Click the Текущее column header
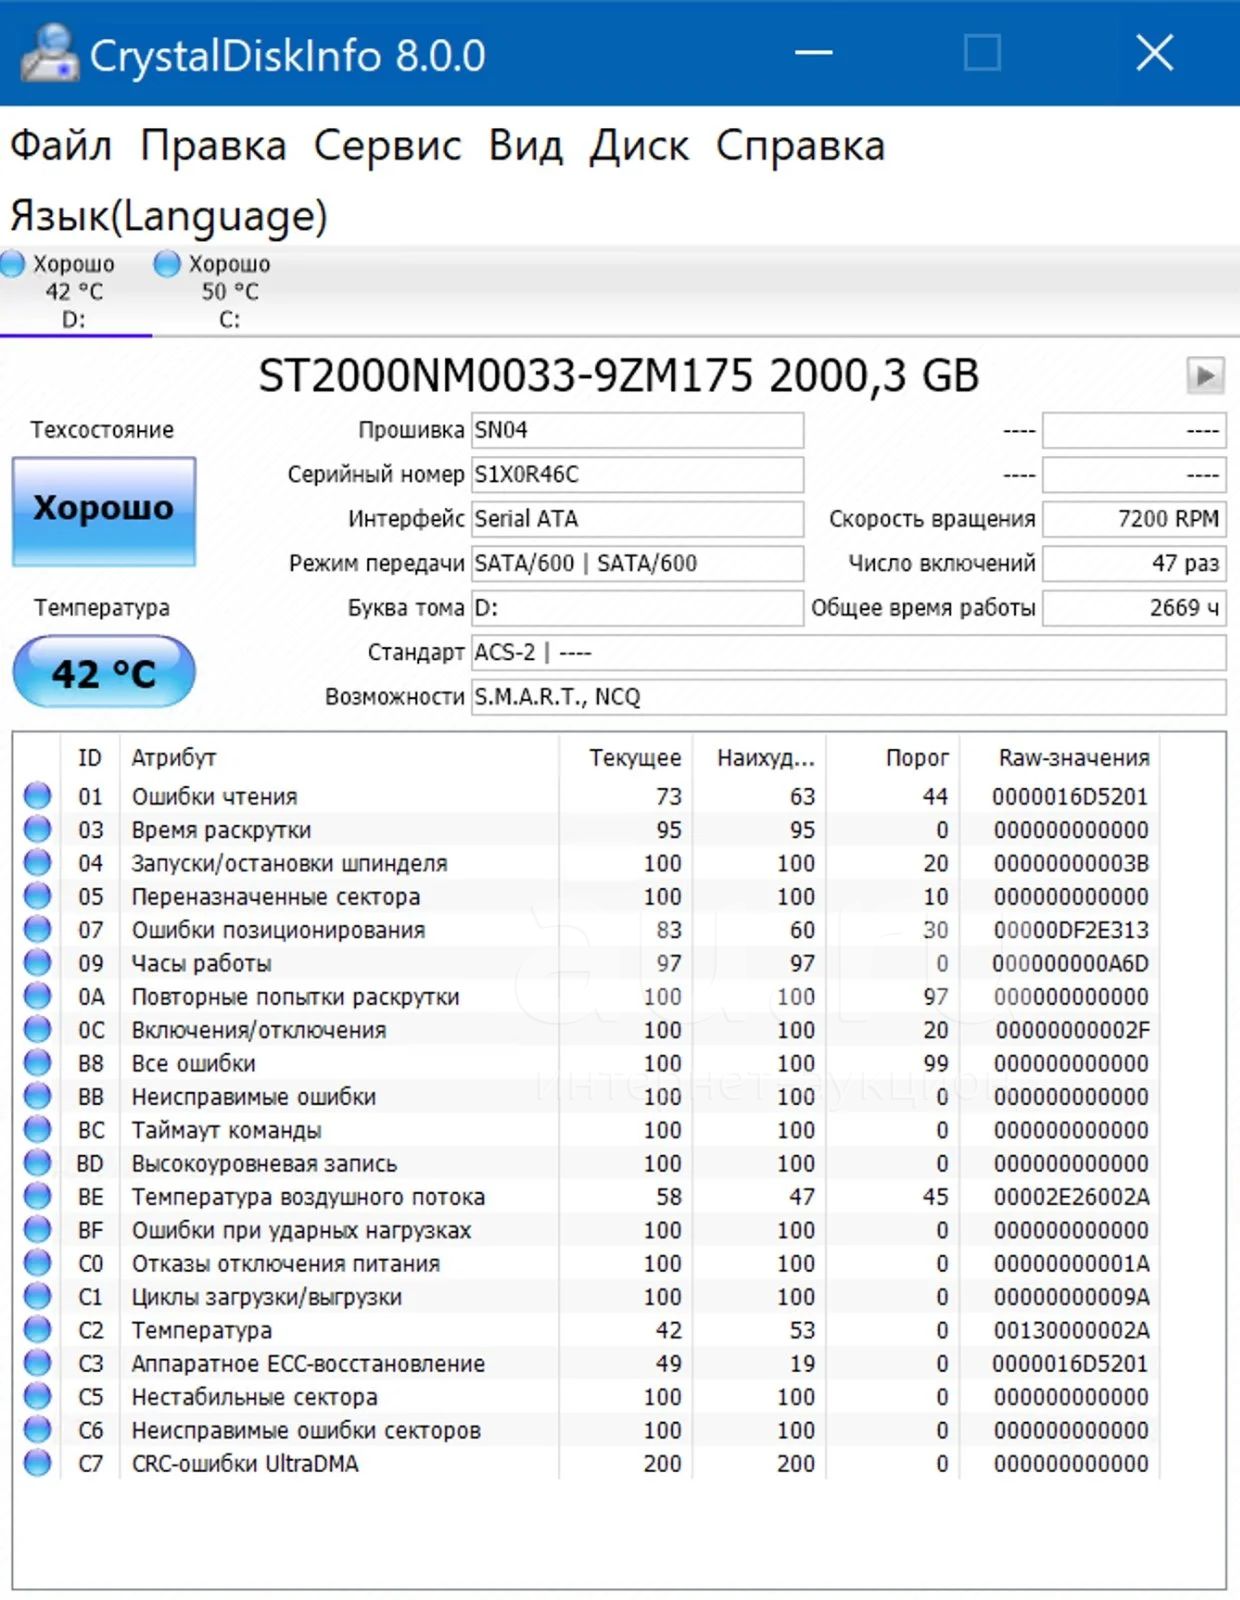 626,758
